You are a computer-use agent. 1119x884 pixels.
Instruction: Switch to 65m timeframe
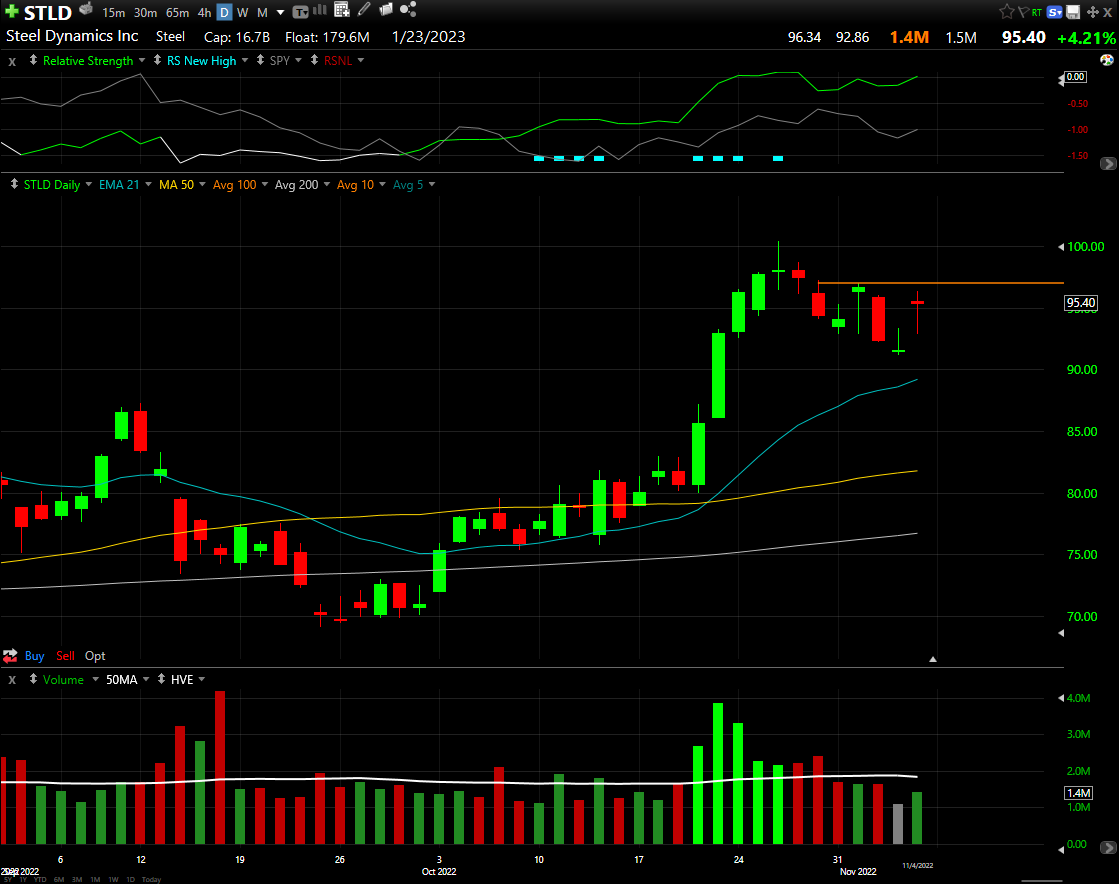(178, 13)
